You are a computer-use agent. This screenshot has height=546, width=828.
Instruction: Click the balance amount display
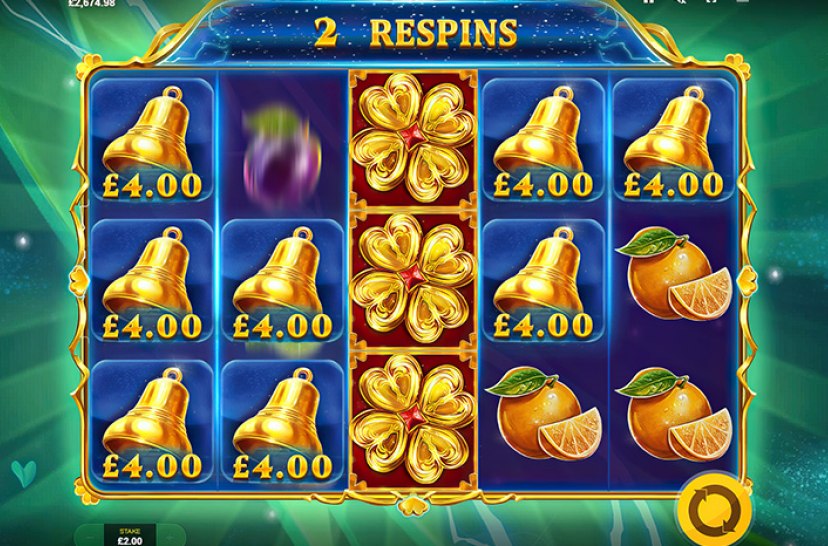point(92,3)
